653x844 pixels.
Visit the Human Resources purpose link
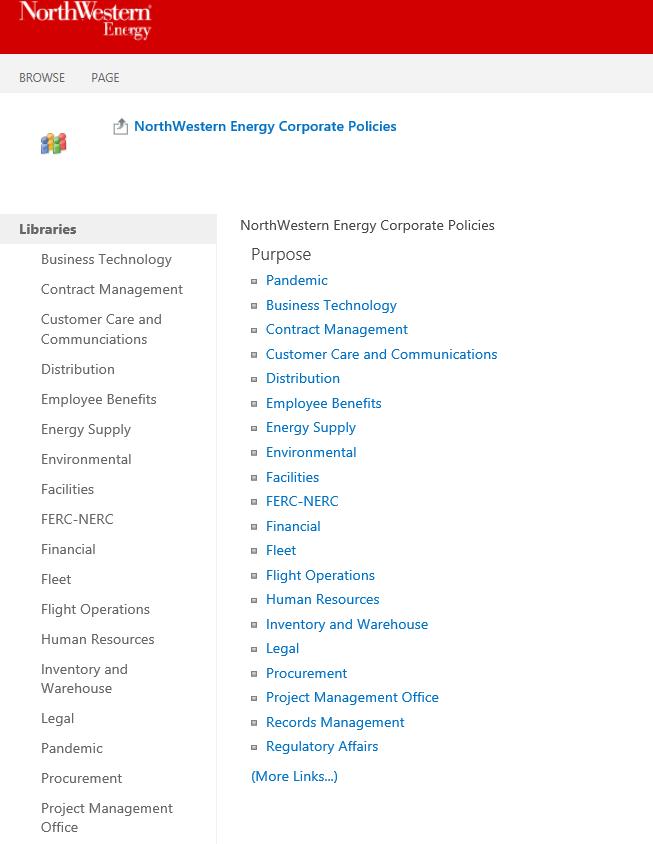click(x=323, y=599)
